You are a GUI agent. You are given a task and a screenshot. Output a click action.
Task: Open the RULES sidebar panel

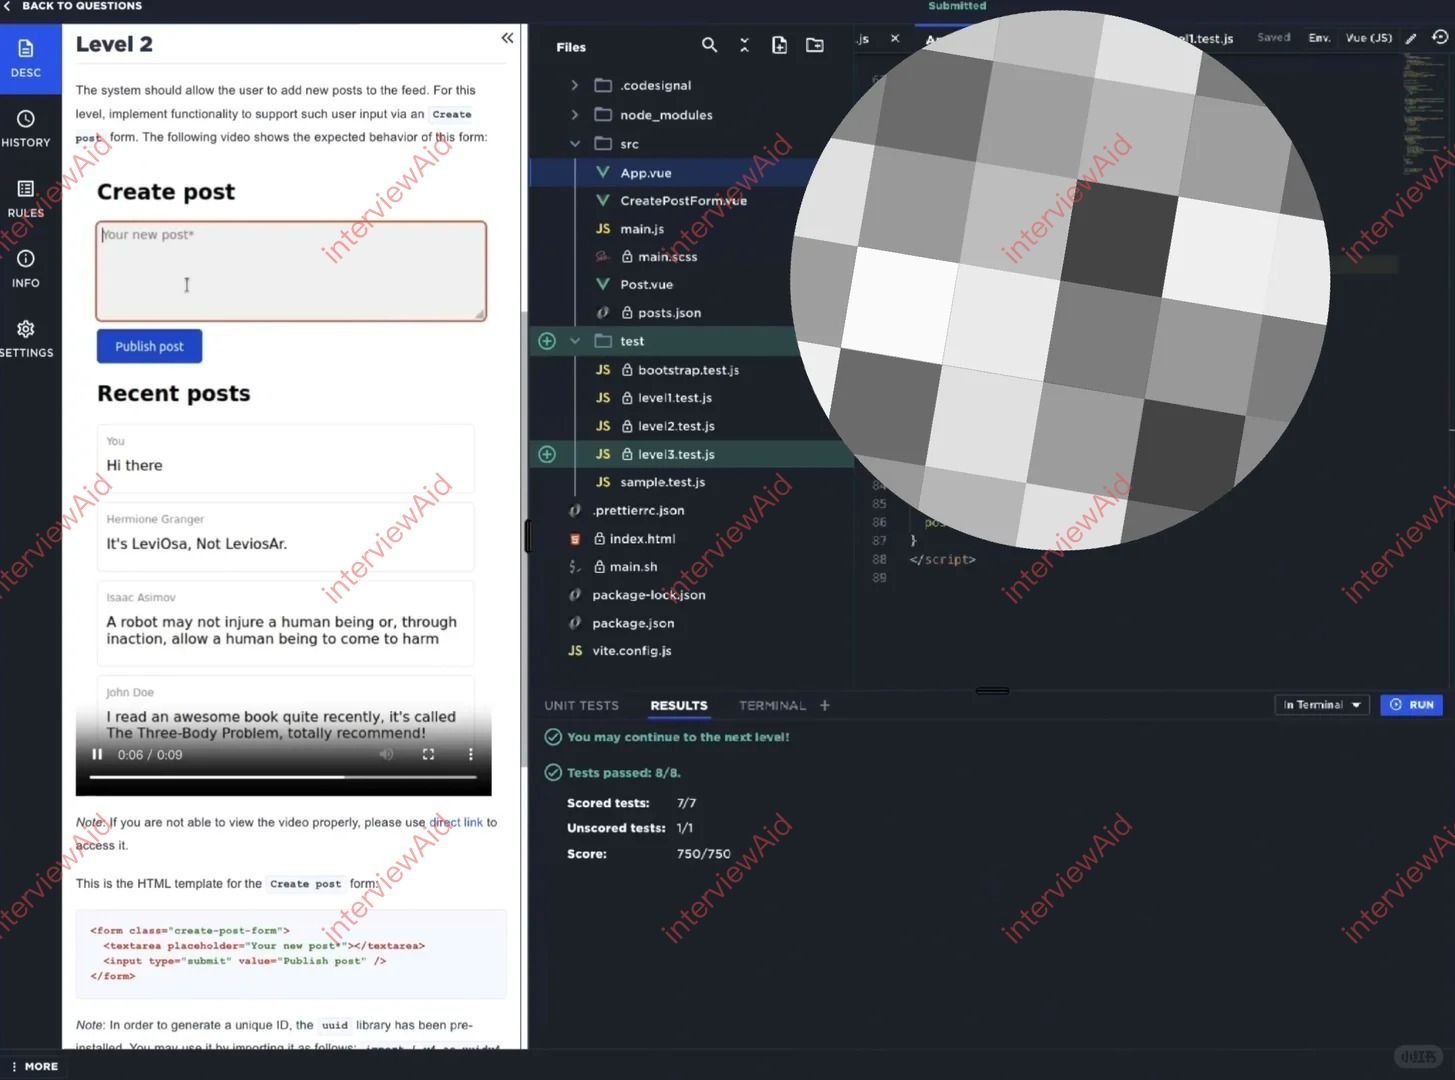26,198
